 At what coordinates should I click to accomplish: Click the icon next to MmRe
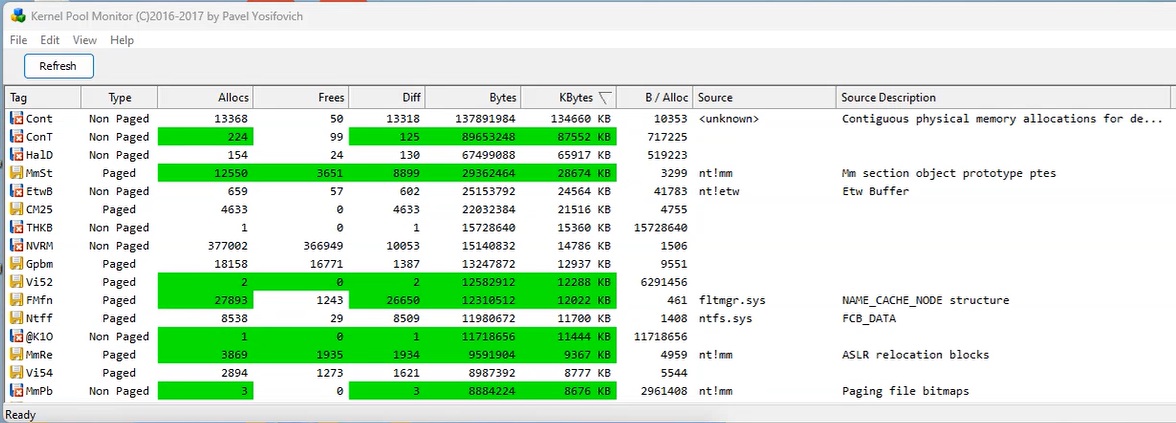point(16,355)
